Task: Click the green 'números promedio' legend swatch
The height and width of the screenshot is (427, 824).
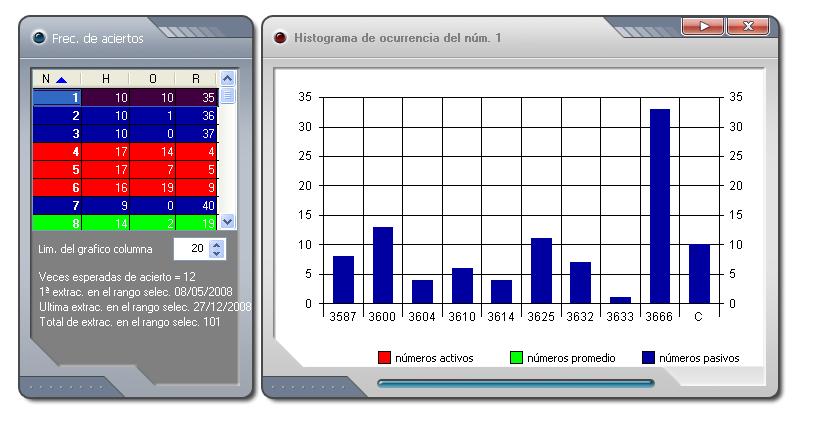Action: pos(517,358)
